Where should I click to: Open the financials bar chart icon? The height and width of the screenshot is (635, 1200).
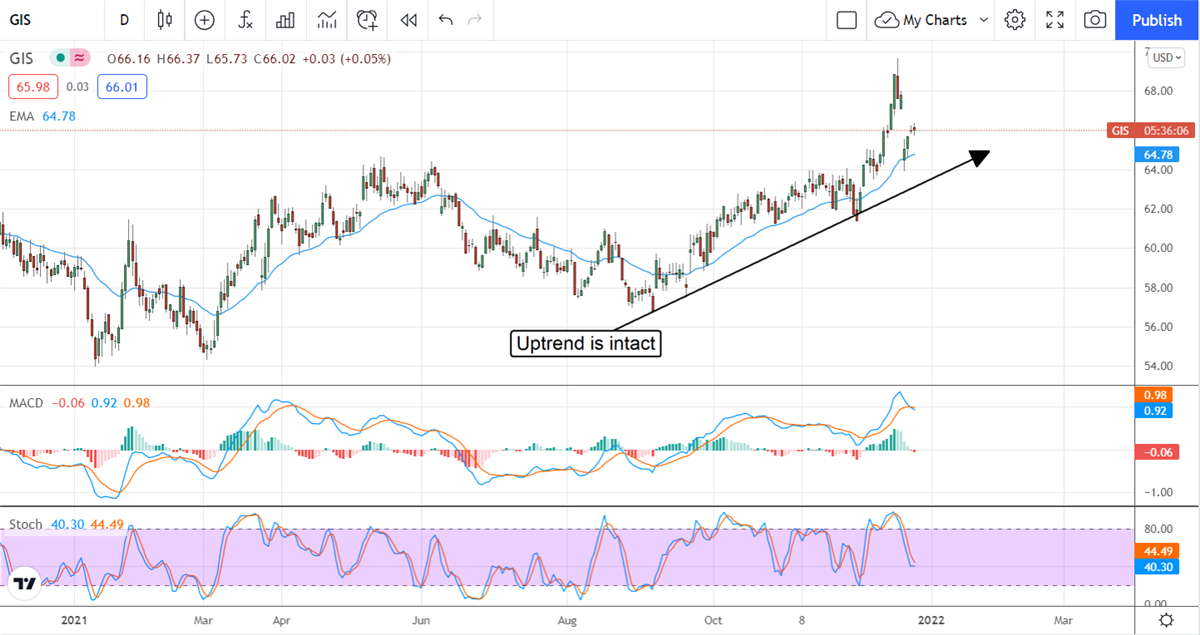click(x=286, y=20)
